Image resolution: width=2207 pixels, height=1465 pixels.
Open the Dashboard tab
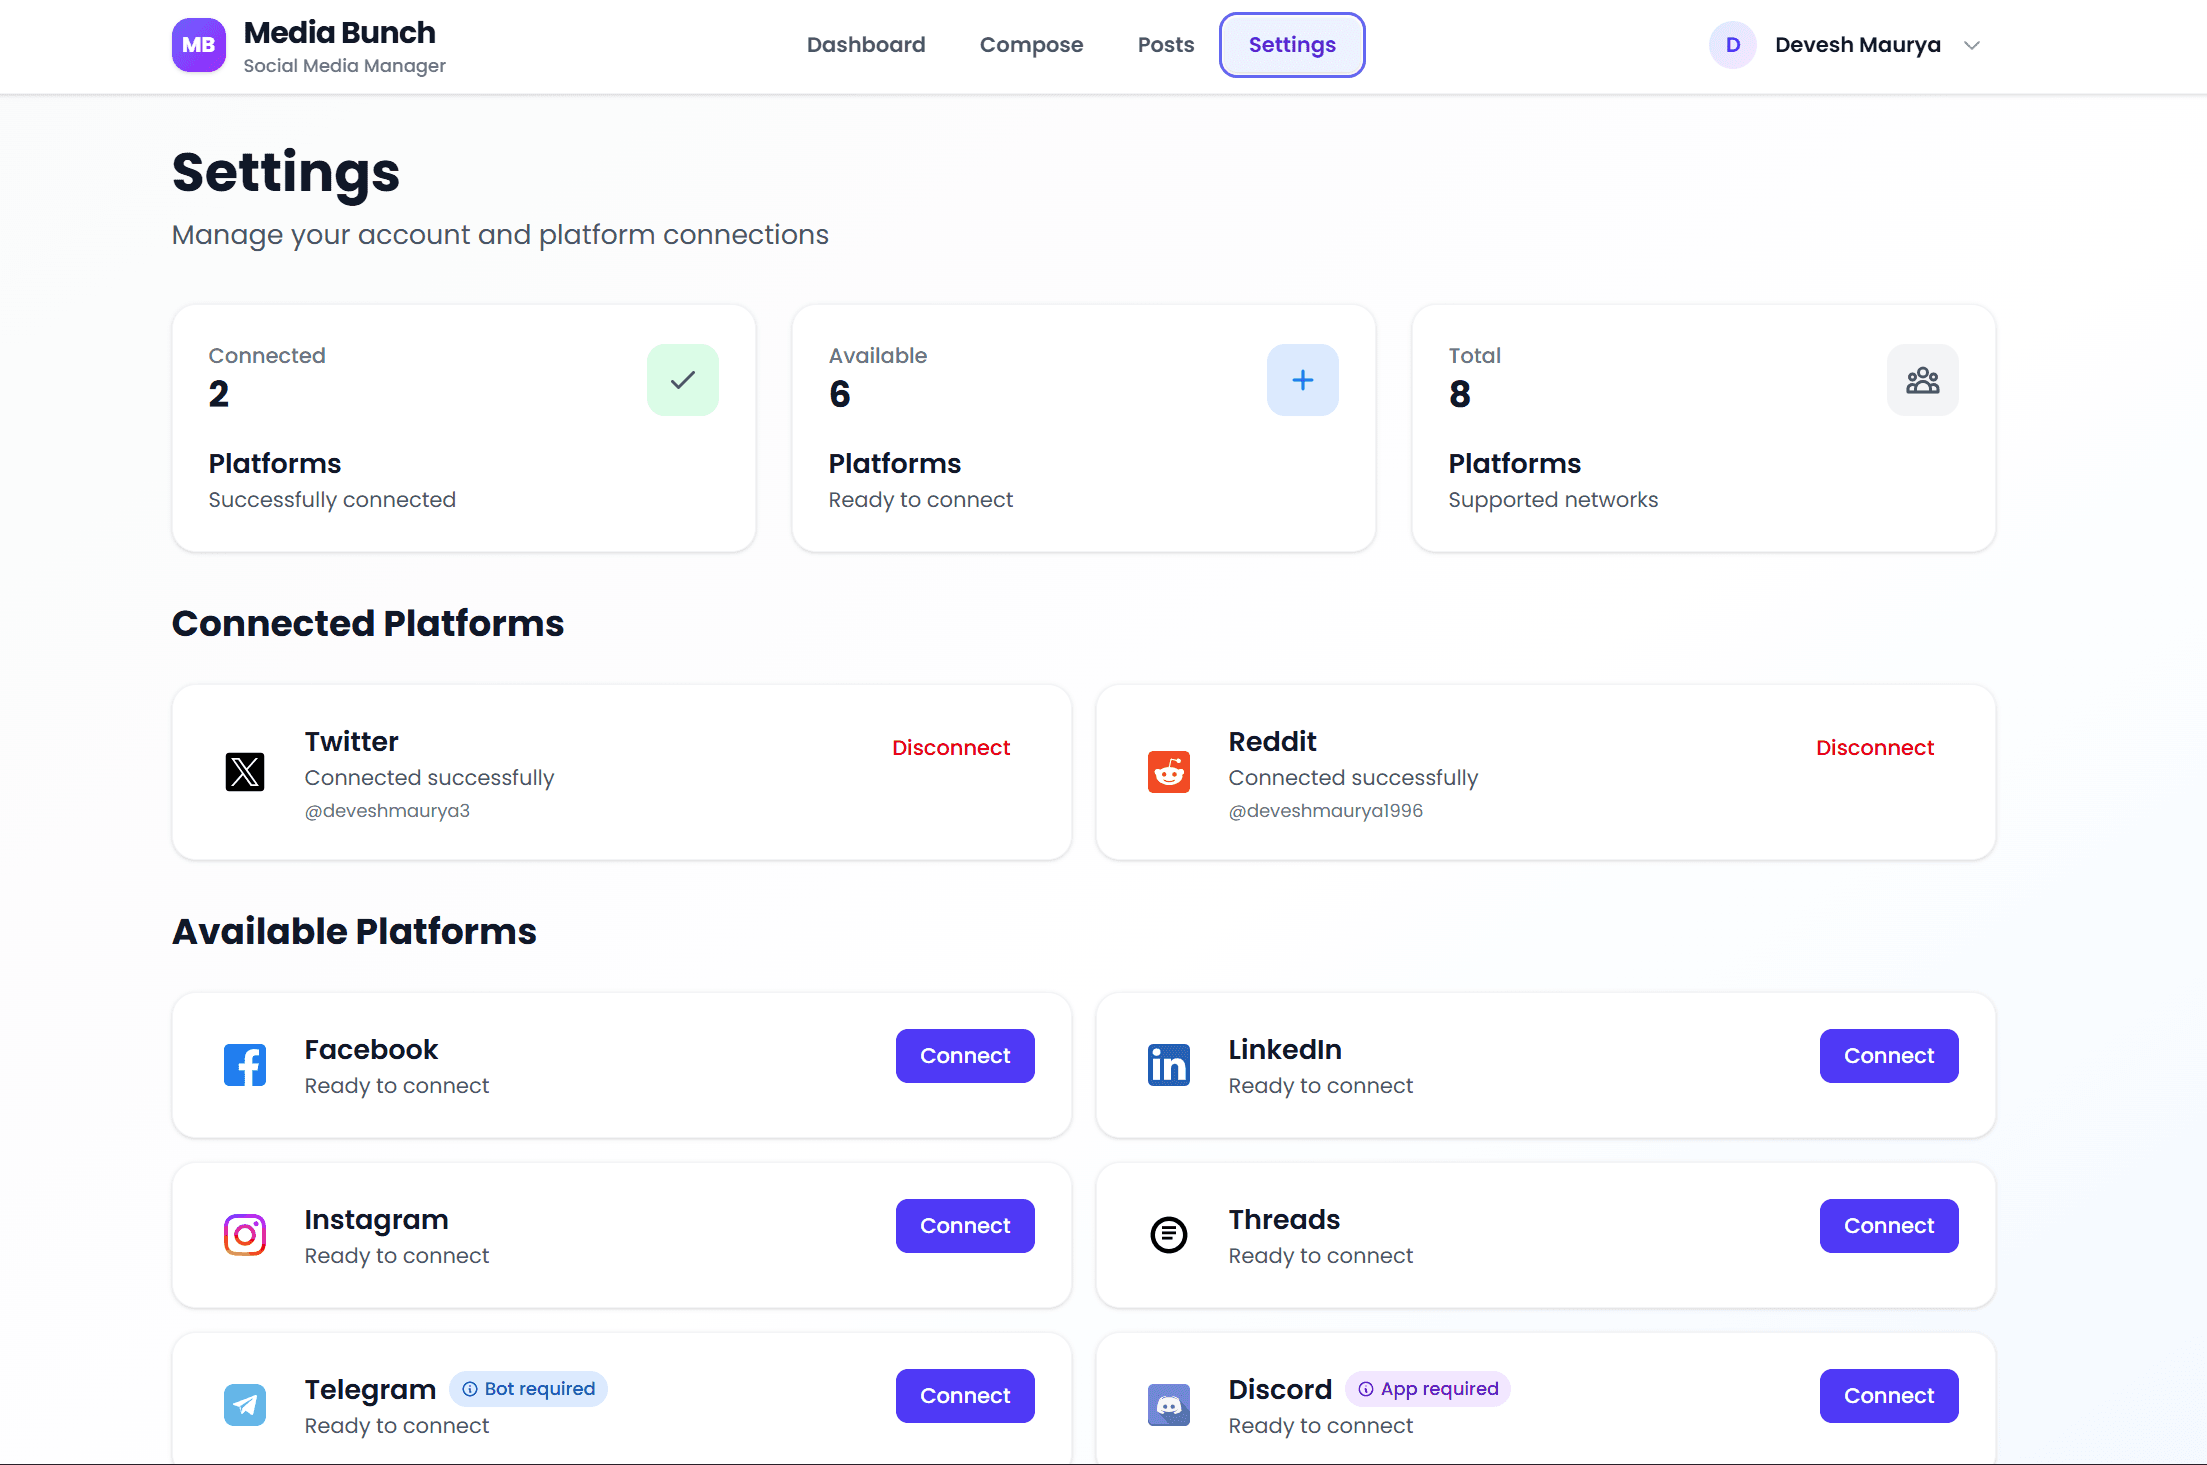click(866, 45)
